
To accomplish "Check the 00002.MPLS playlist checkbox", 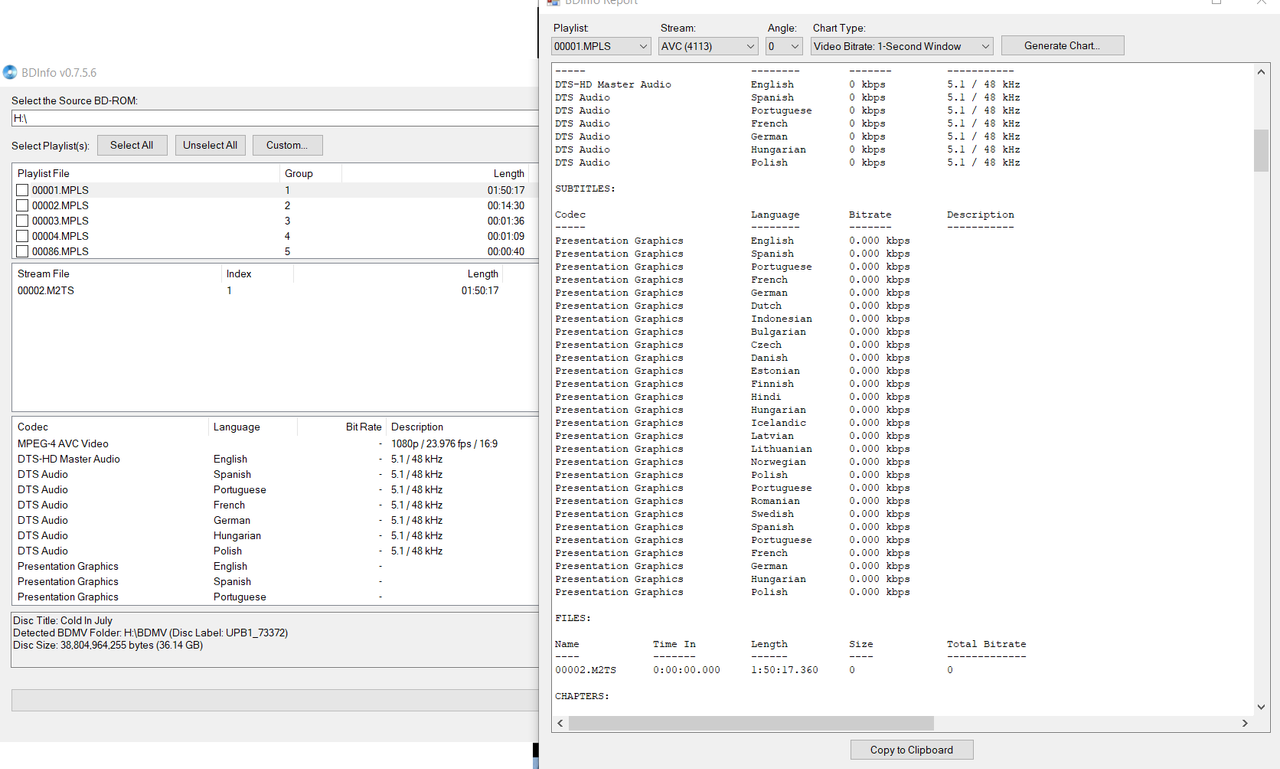I will point(22,205).
